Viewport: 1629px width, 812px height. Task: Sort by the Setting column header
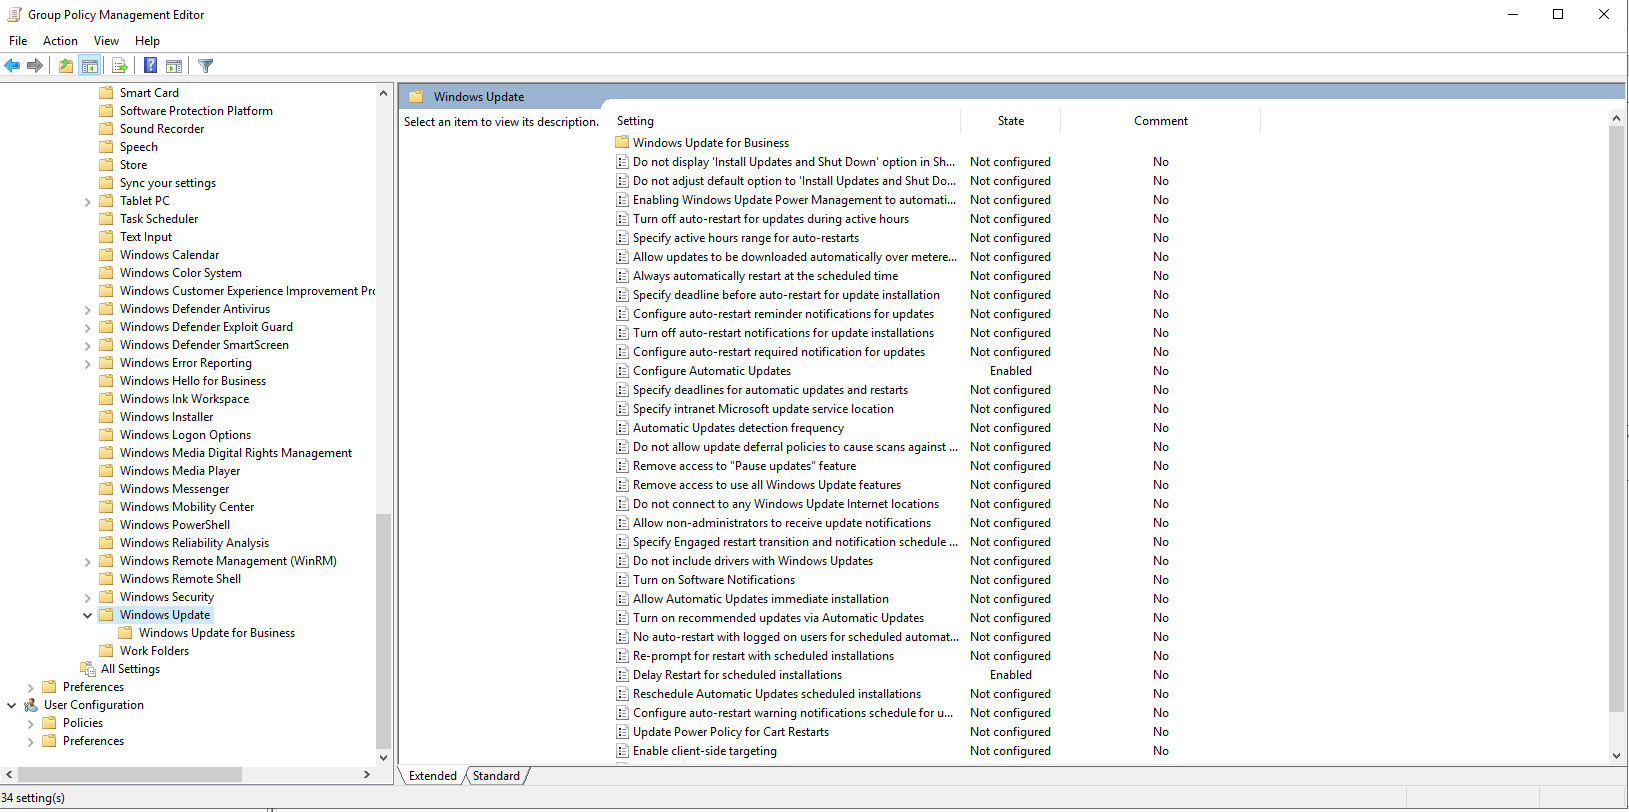pyautogui.click(x=786, y=121)
